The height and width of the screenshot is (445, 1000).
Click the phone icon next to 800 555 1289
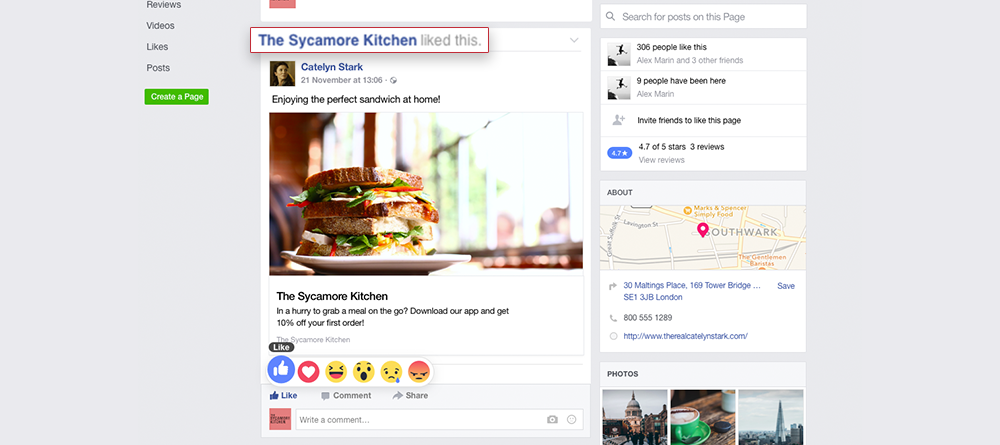[x=614, y=317]
